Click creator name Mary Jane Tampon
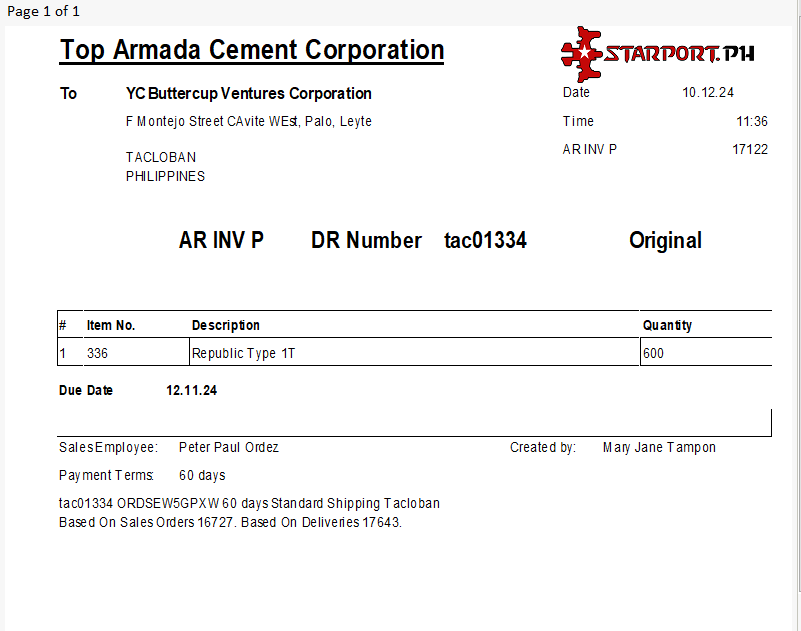This screenshot has width=801, height=631. pyautogui.click(x=659, y=448)
